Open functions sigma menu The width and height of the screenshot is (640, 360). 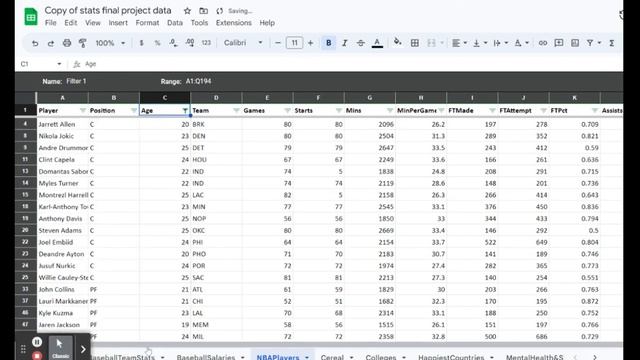pos(612,43)
